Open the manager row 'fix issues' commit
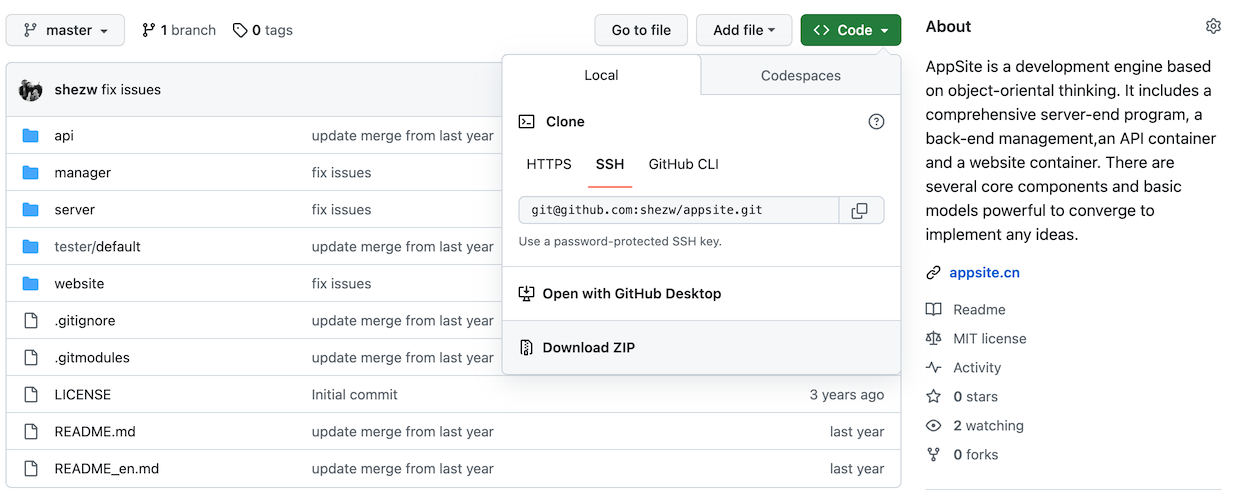Viewport: 1234px width, 495px height. tap(341, 173)
